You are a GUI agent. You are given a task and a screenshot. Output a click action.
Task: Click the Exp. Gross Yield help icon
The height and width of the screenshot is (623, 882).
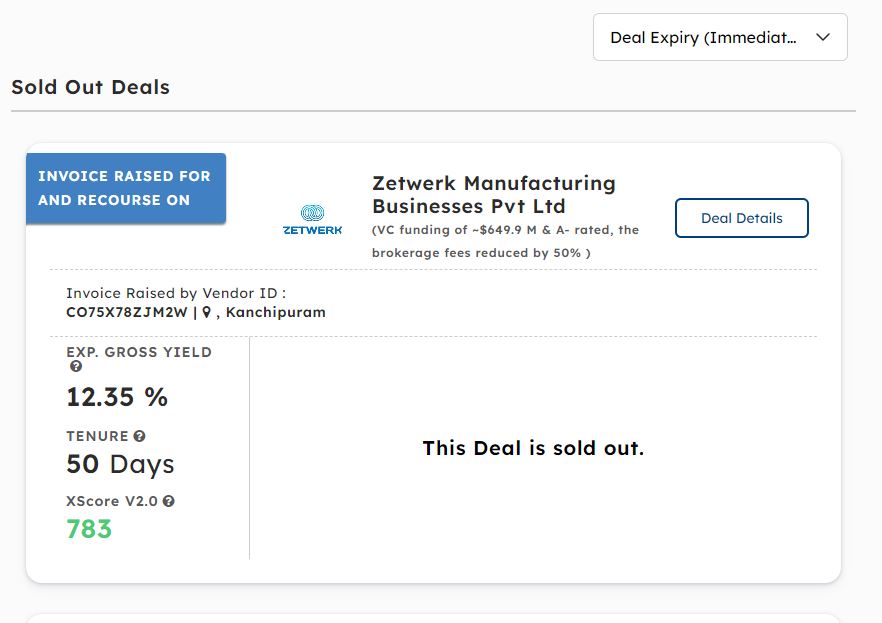click(76, 367)
